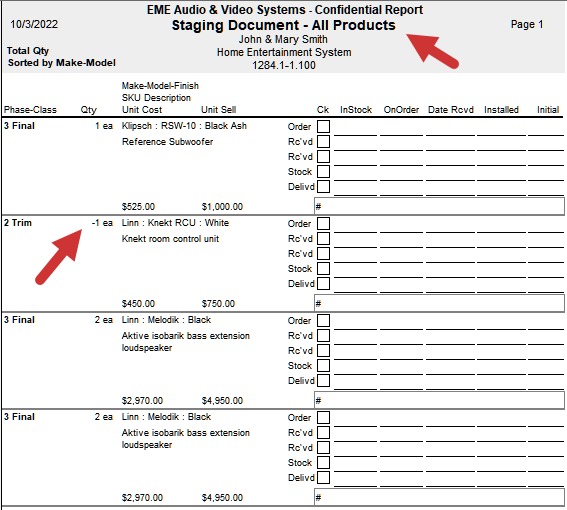Click the 'Date Rcvd' column header
Viewport: 567px width, 510px height.
point(451,110)
